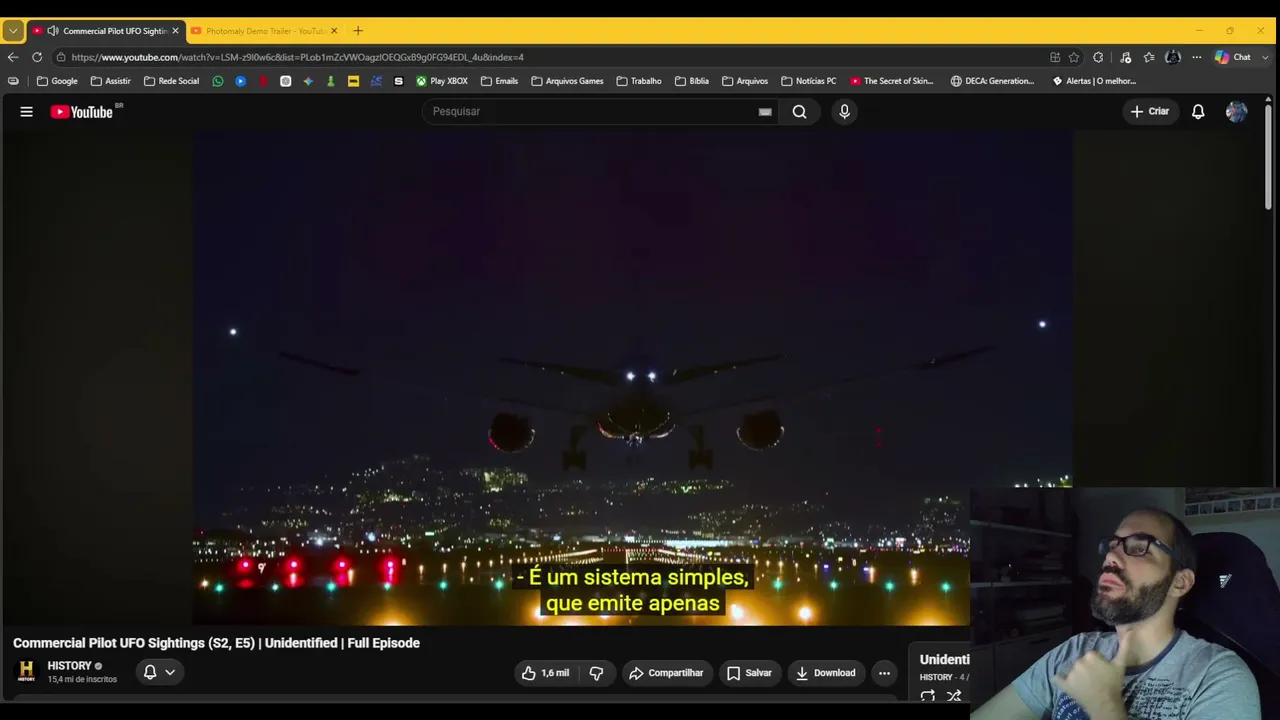View site information lock icon

(x=61, y=57)
